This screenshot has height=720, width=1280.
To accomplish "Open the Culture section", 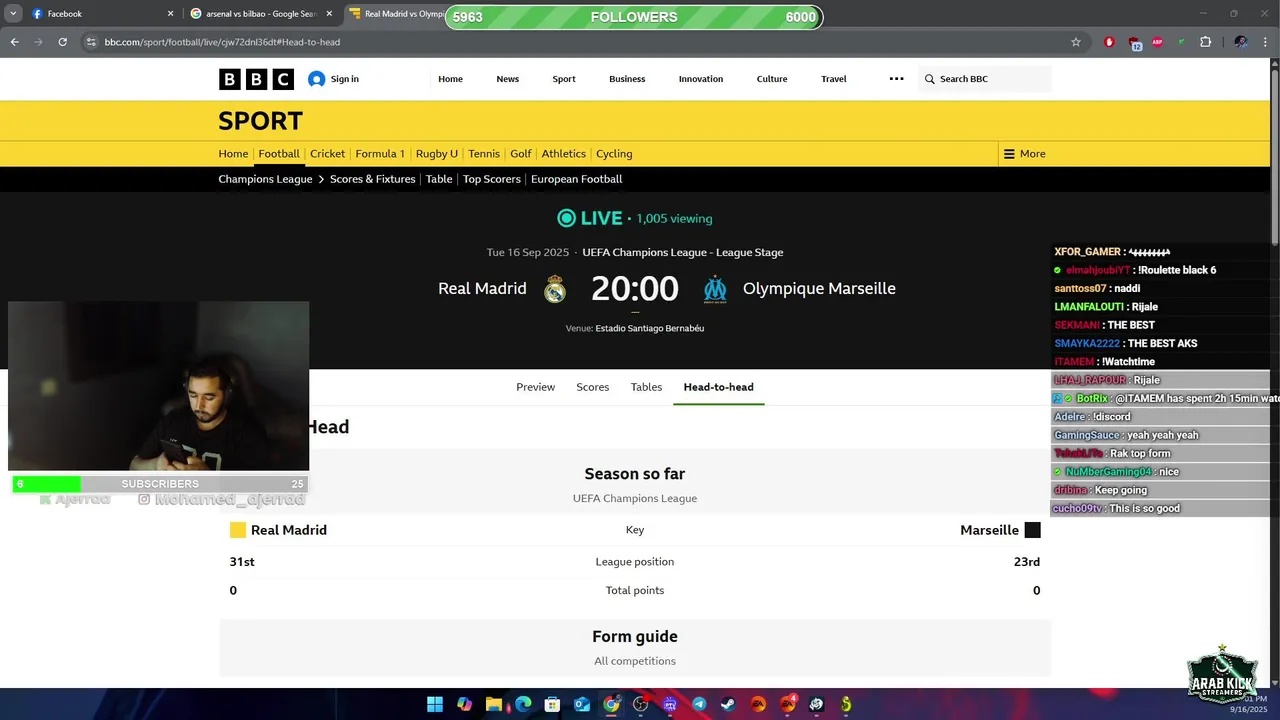I will point(772,79).
